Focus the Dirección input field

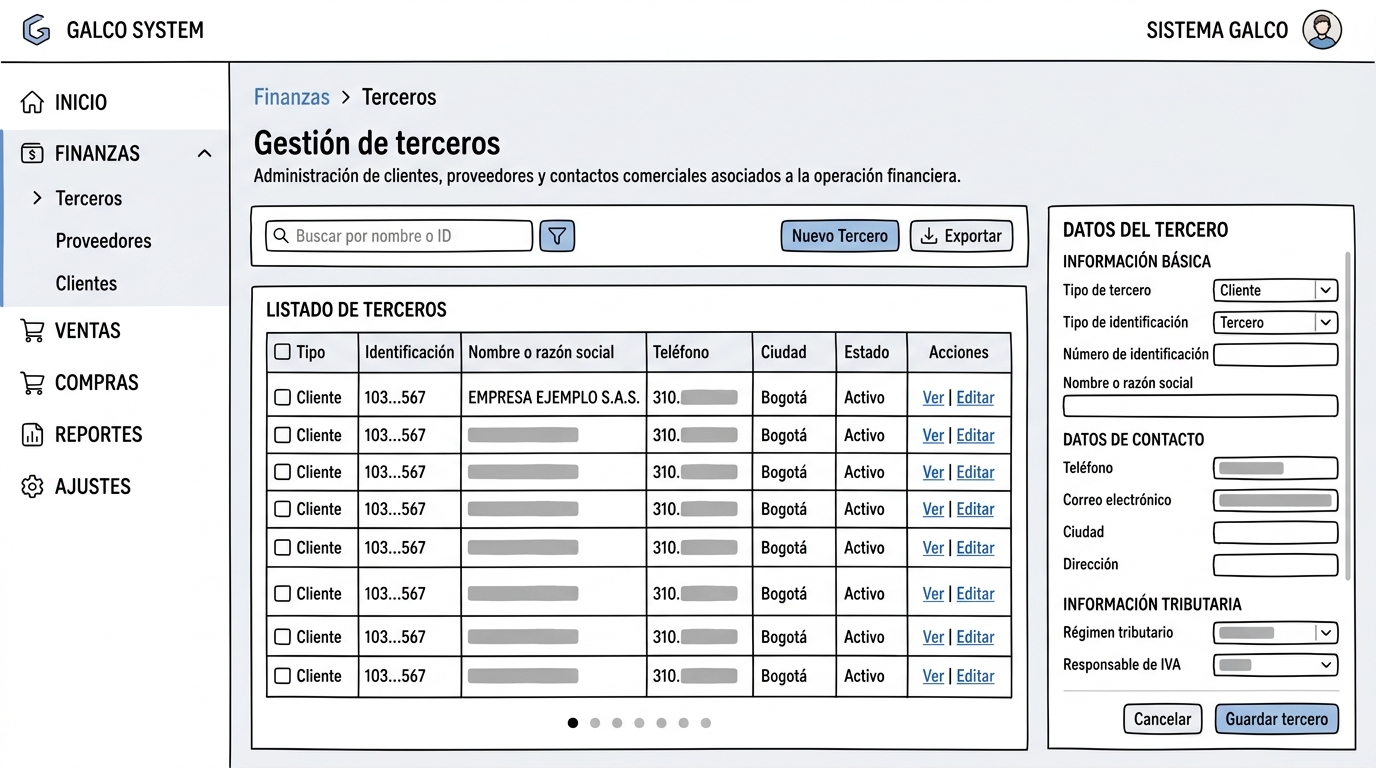1275,564
